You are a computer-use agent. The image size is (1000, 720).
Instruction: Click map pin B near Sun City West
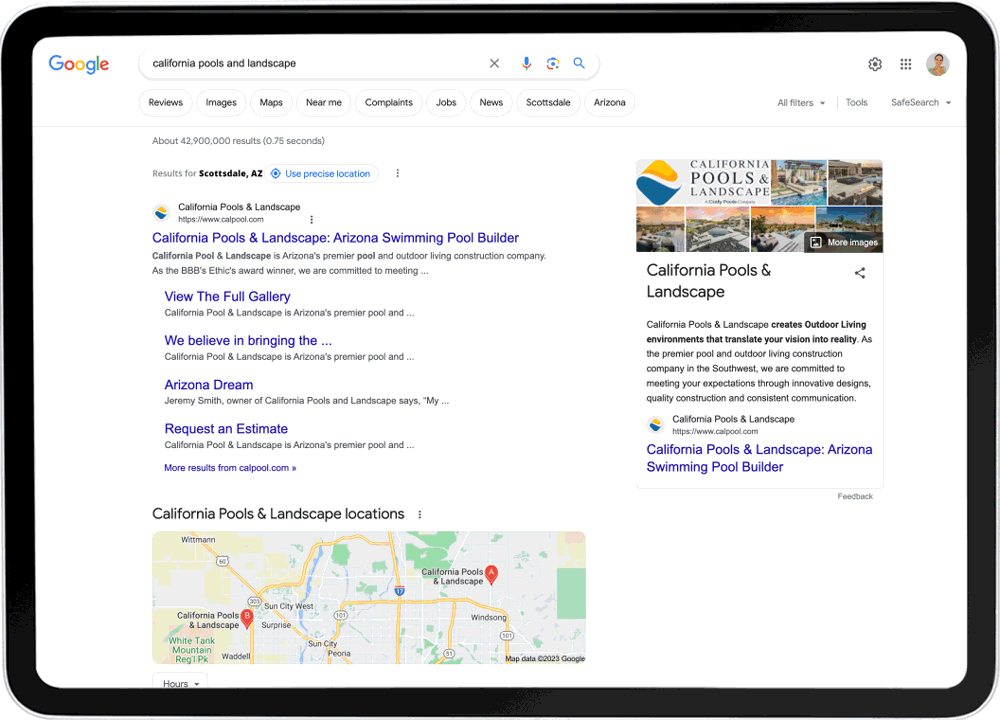tap(247, 618)
